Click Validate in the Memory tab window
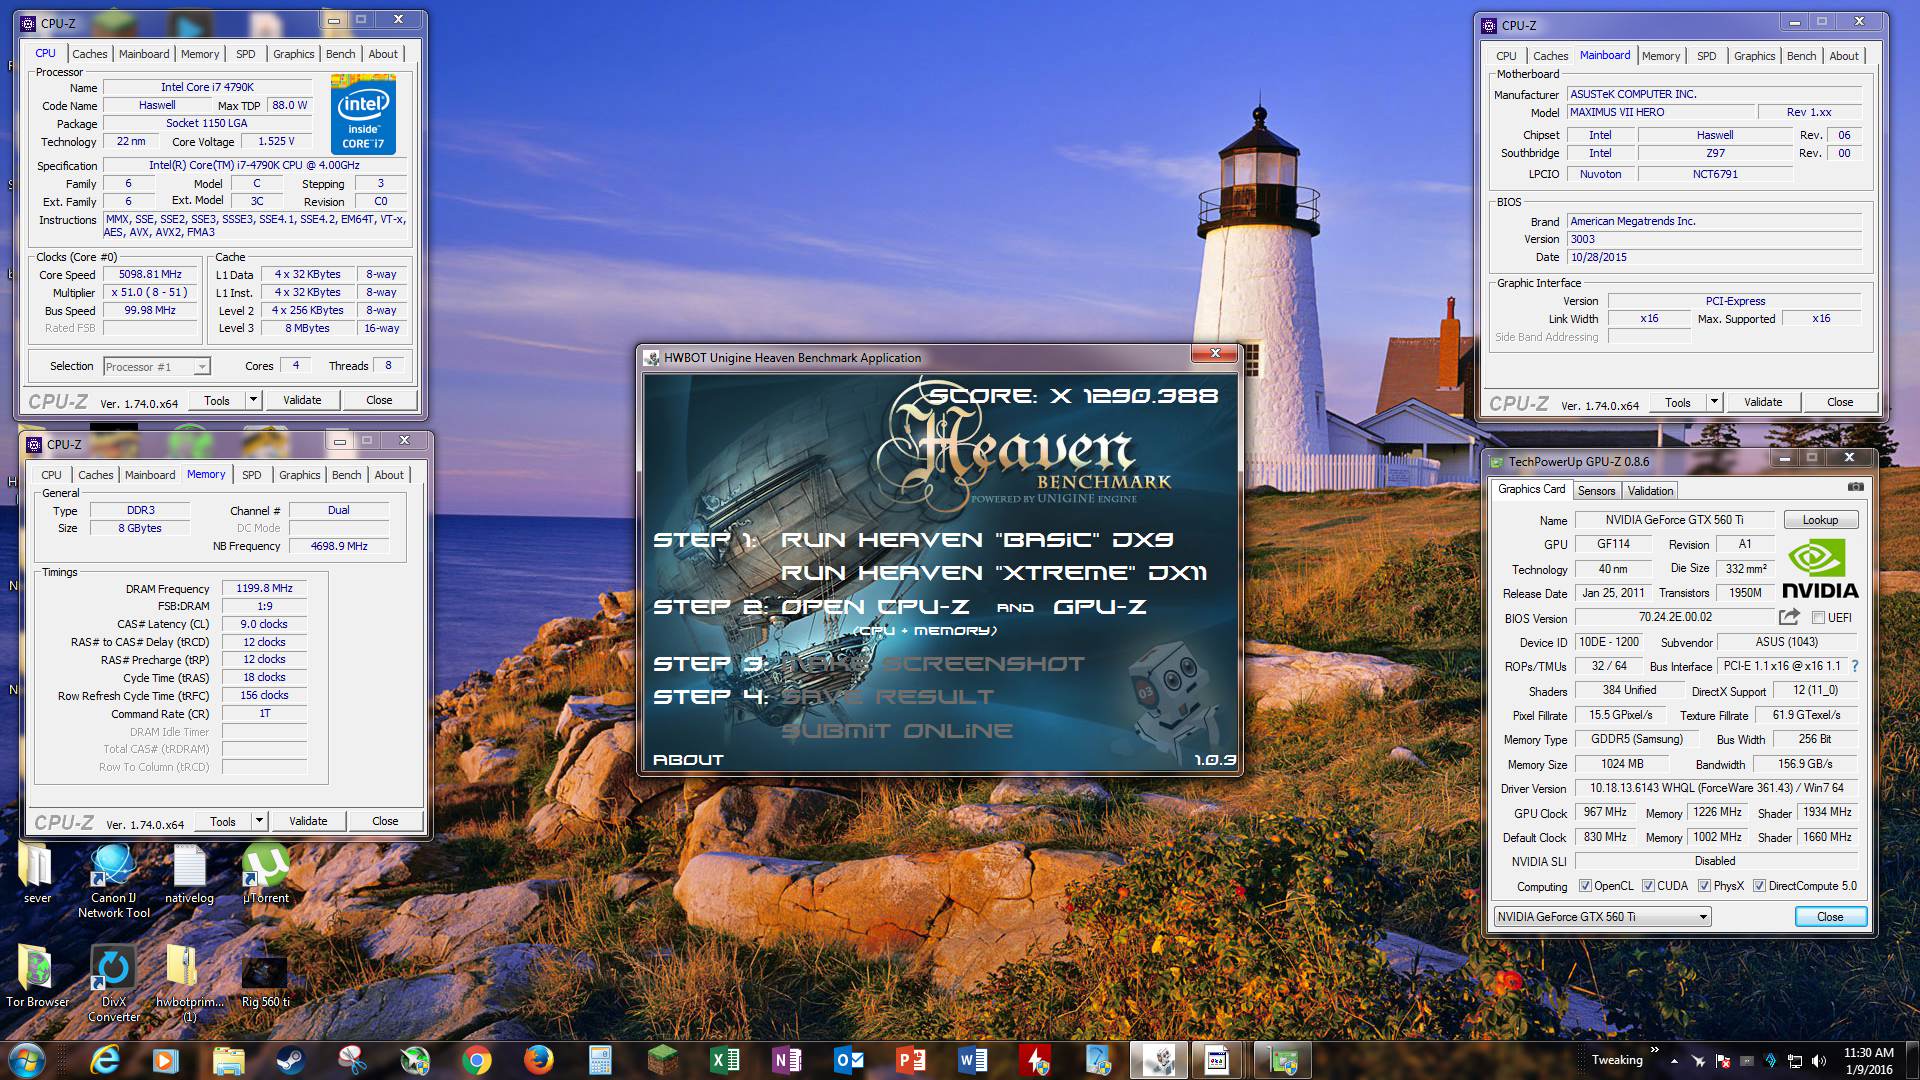This screenshot has width=1920, height=1080. [308, 821]
